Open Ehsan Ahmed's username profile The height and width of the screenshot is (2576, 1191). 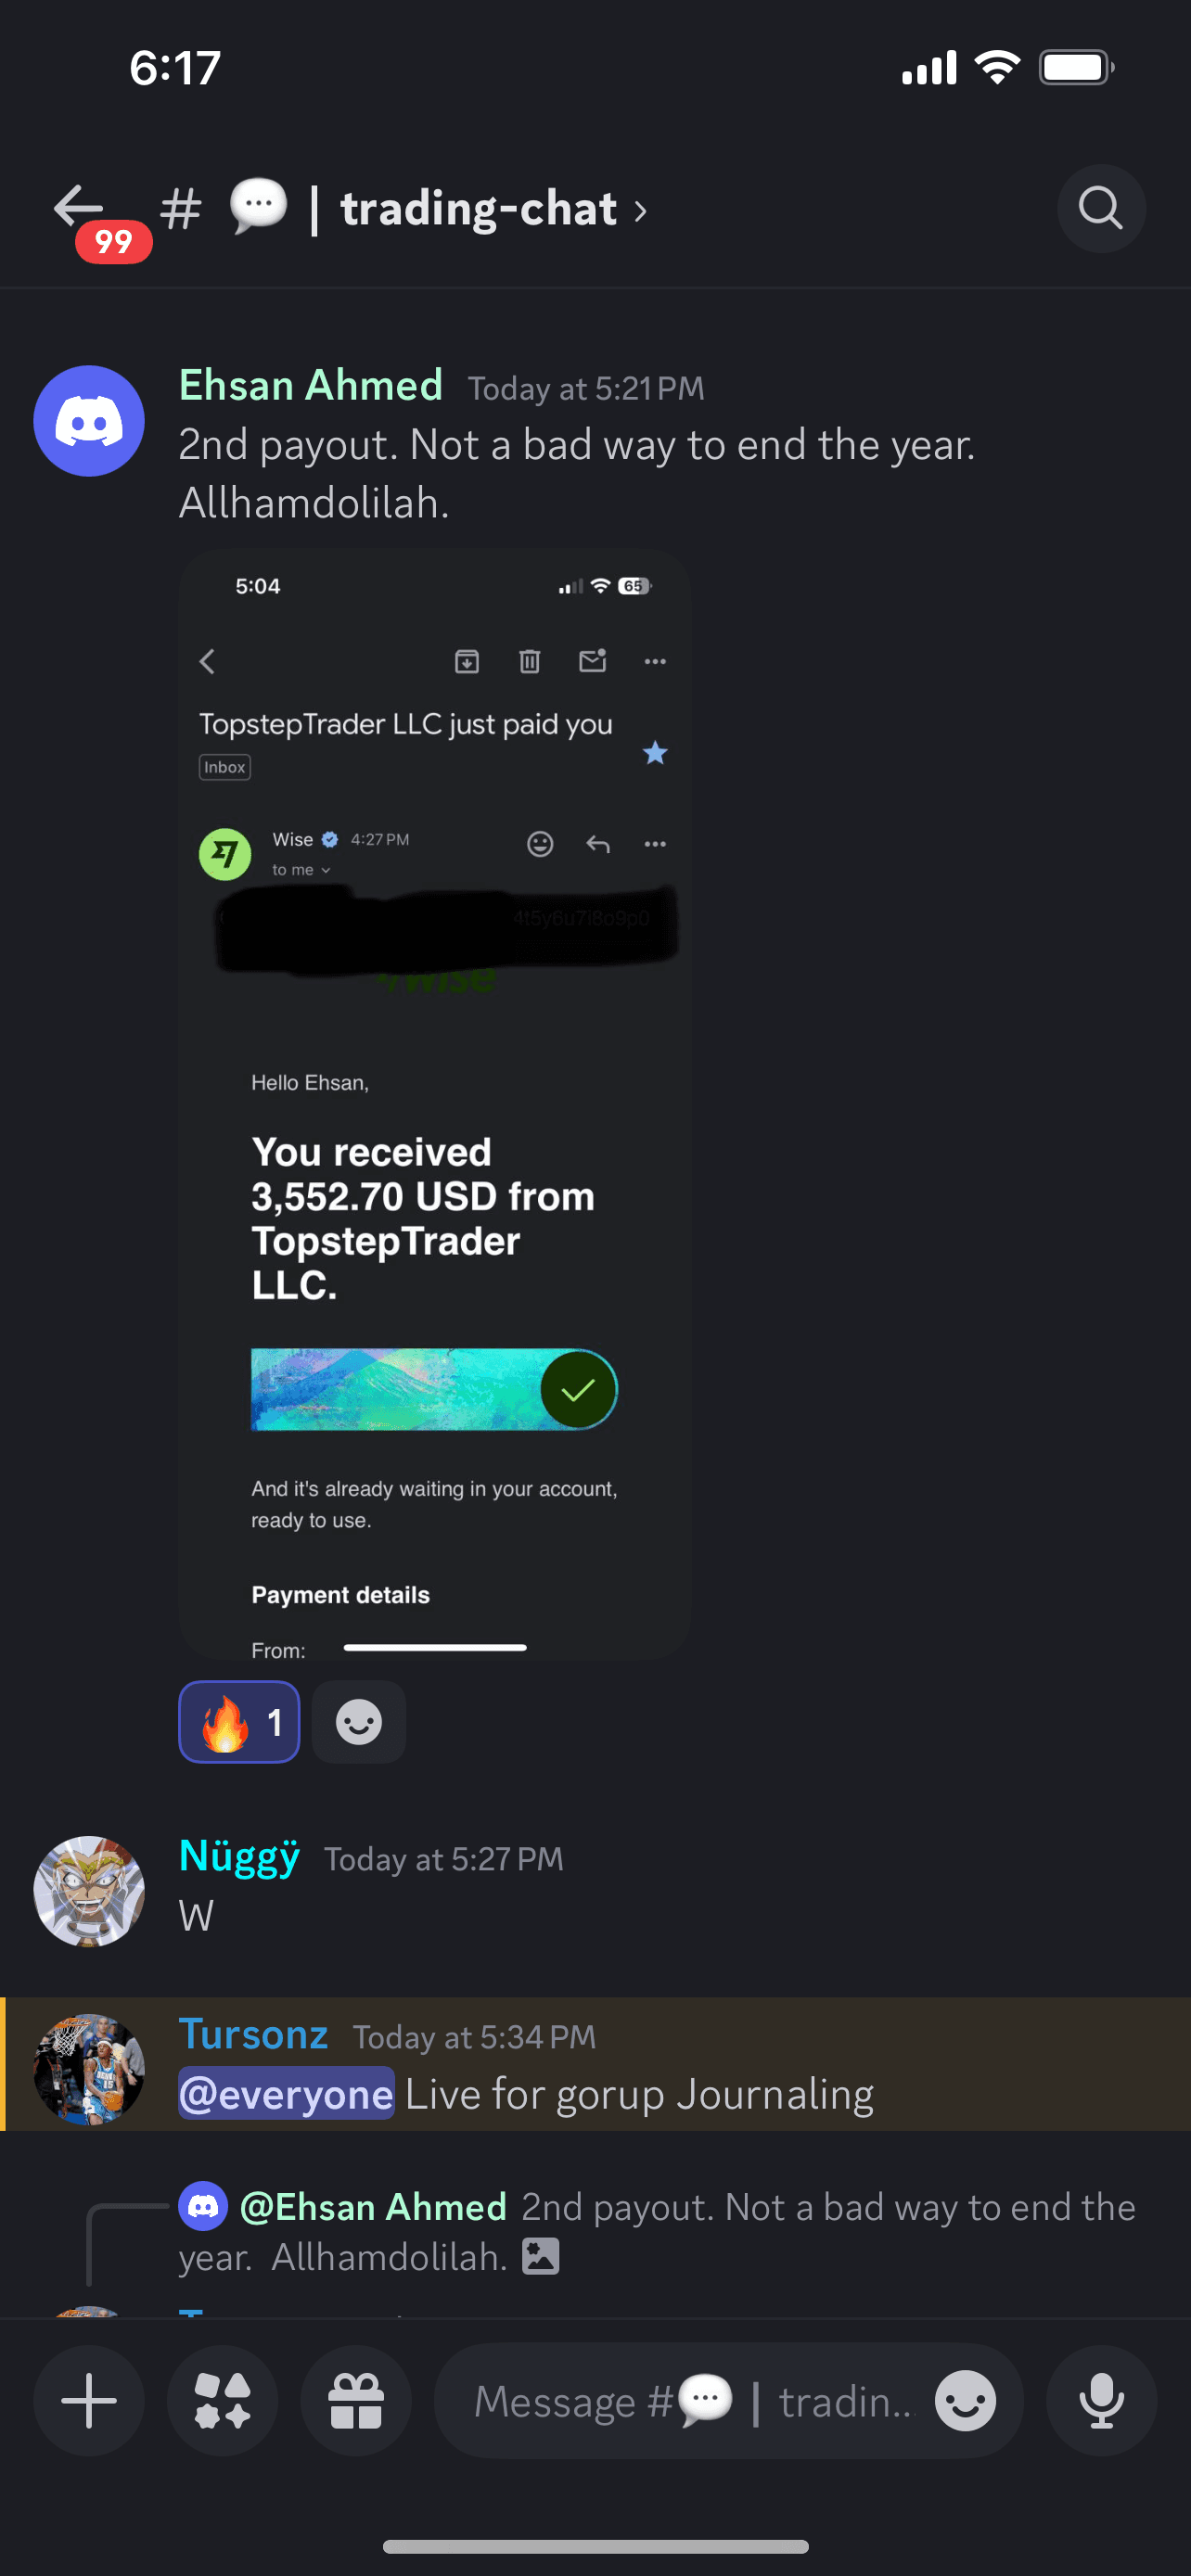311,385
